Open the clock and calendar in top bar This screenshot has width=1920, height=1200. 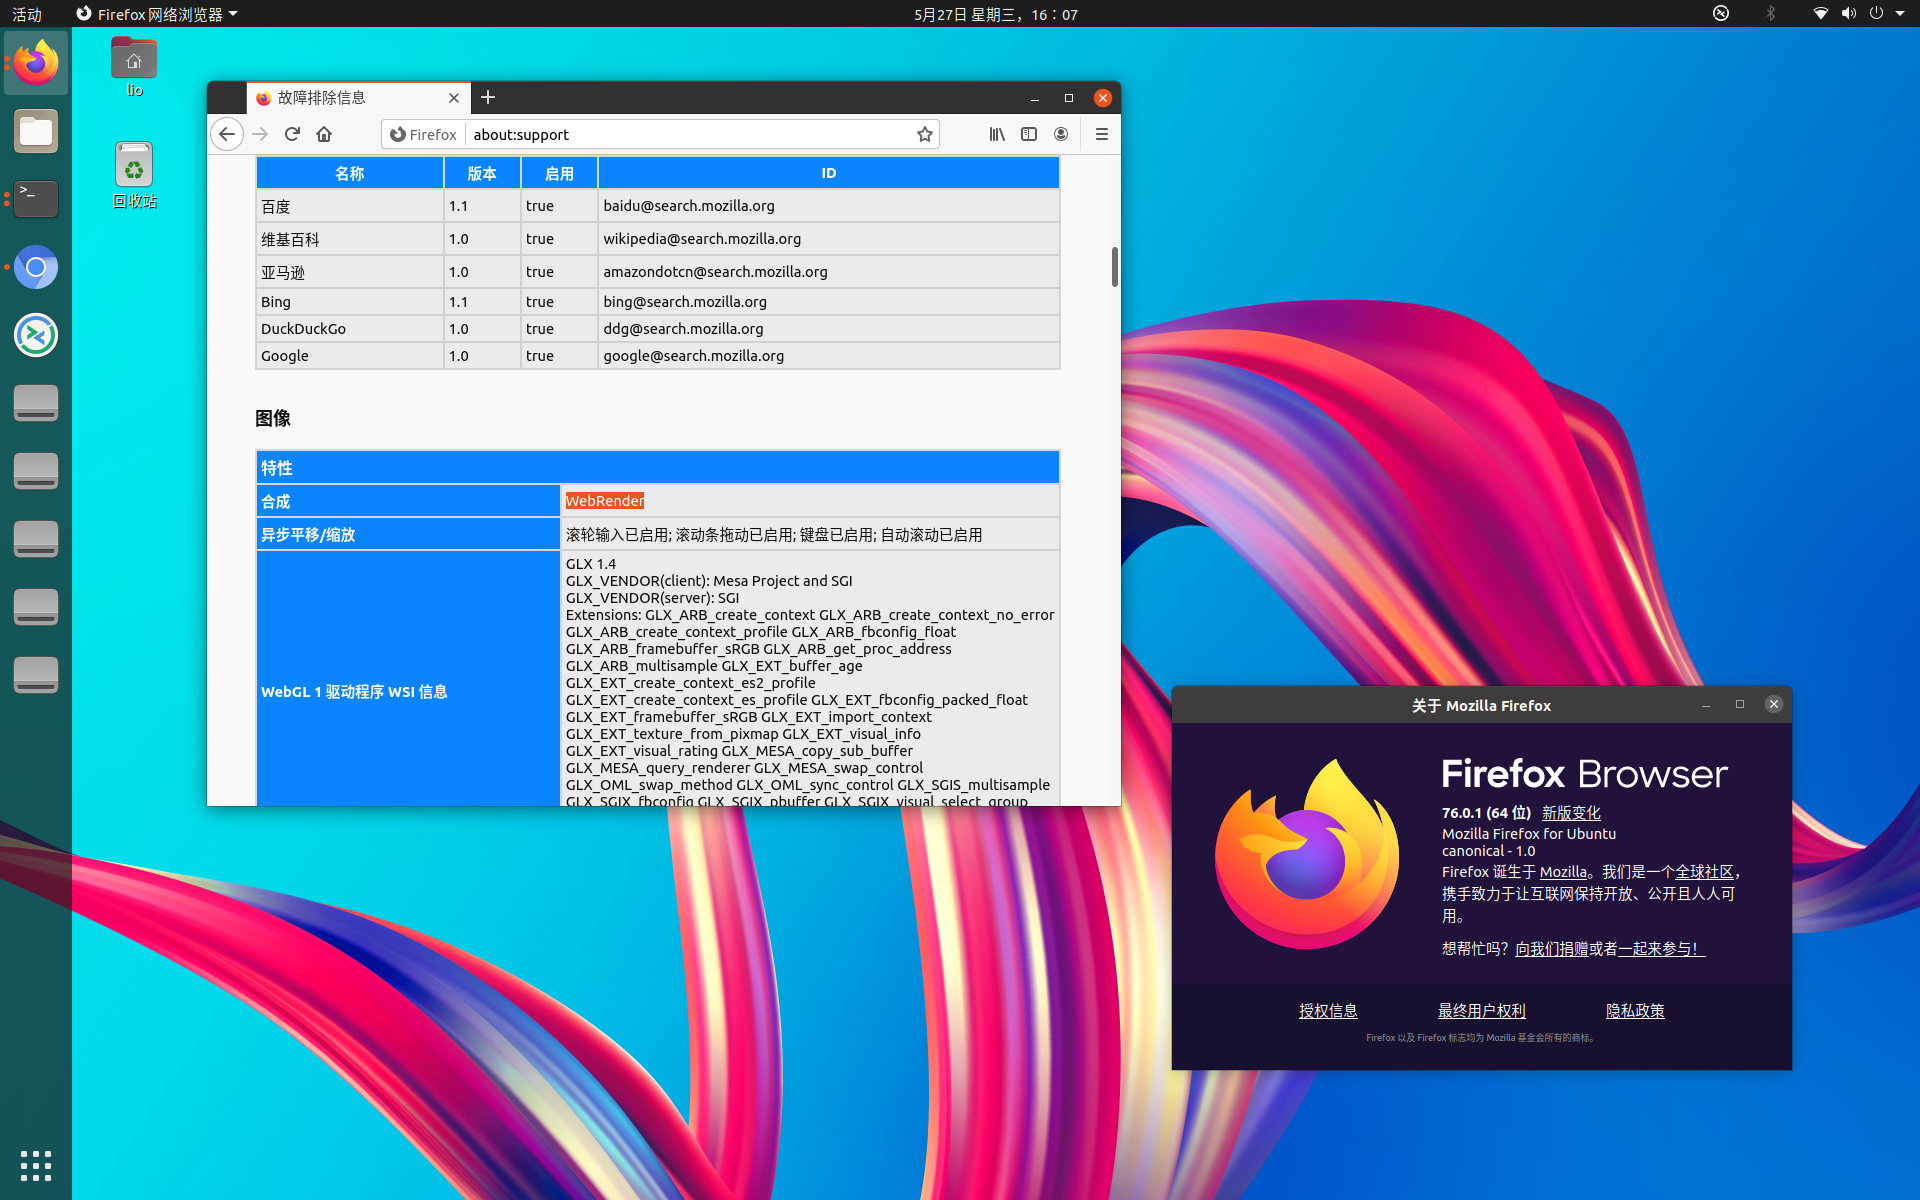(x=996, y=14)
